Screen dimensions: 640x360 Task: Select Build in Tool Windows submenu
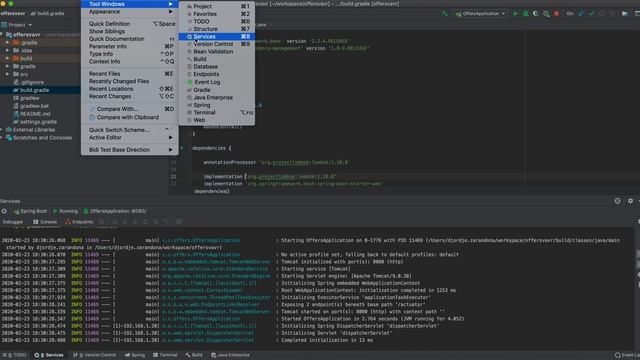(x=217, y=59)
